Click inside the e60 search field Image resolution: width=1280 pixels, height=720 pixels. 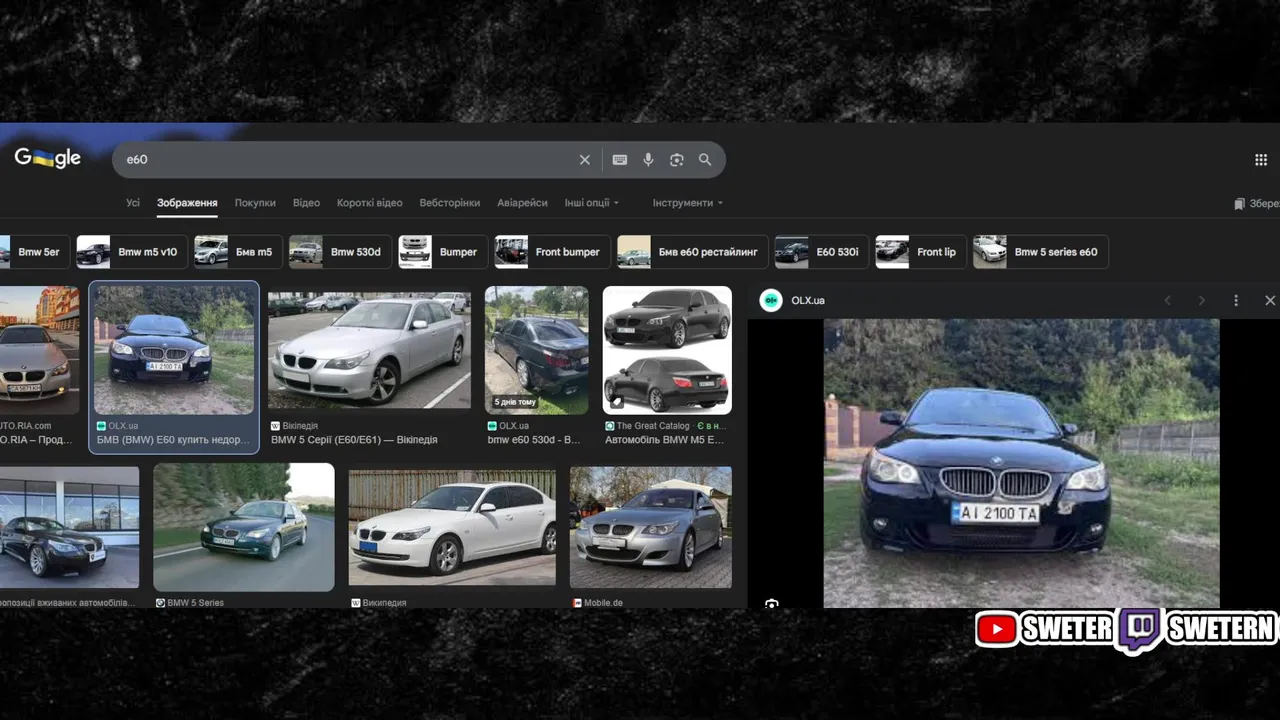coord(345,160)
